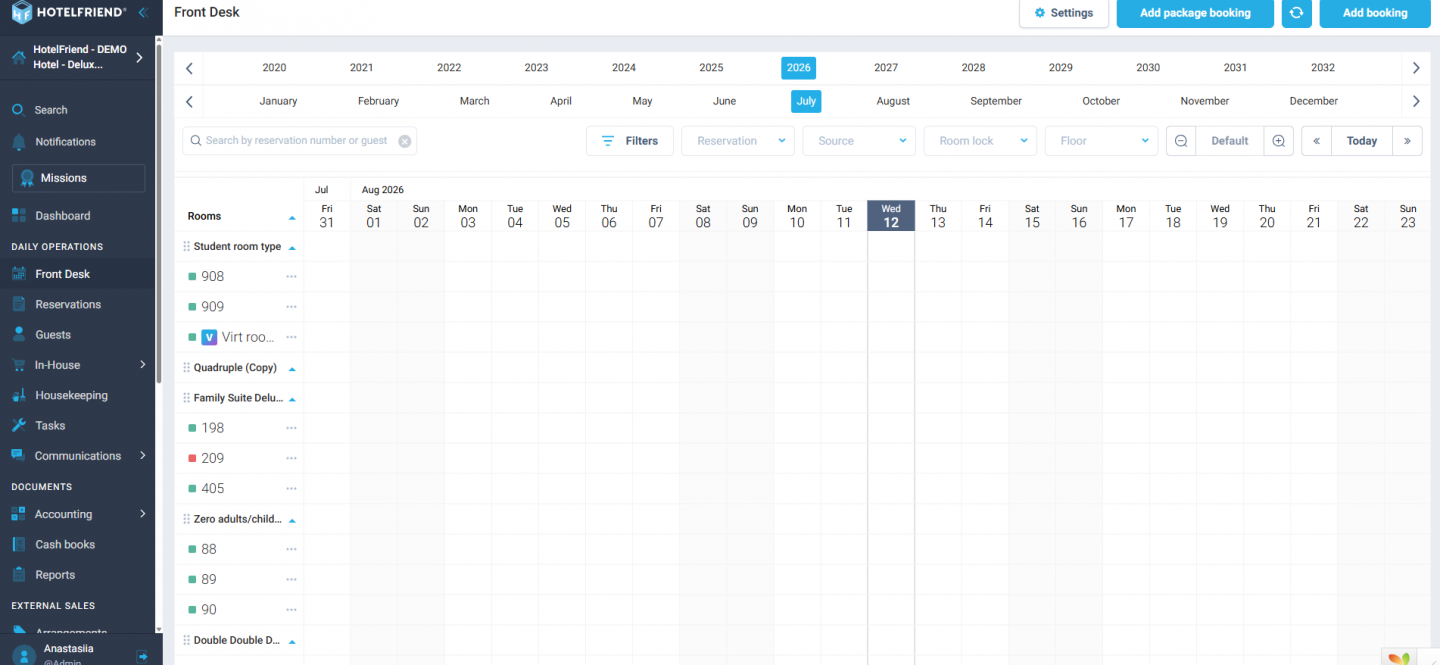Open the three-dot menu for room 909
The height and width of the screenshot is (665, 1440).
(292, 307)
